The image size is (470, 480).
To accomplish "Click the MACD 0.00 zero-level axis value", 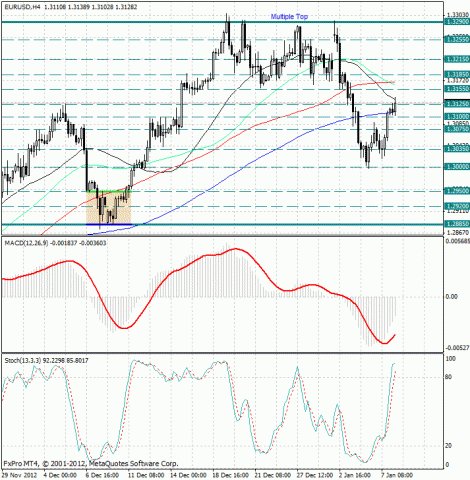I will (451, 297).
